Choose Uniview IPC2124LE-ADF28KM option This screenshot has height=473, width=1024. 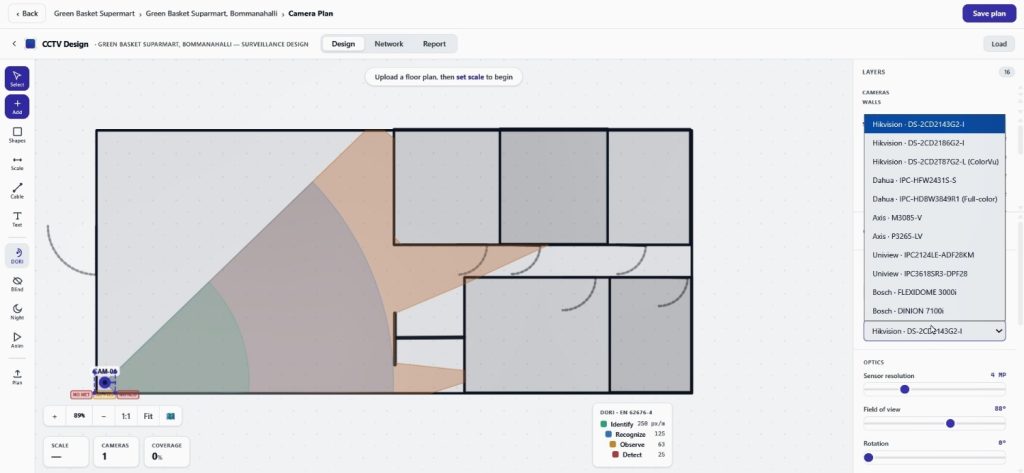click(935, 255)
